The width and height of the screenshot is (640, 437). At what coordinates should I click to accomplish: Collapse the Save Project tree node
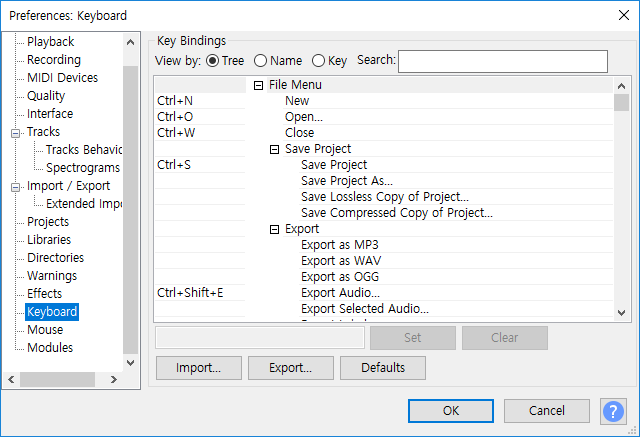click(x=275, y=149)
